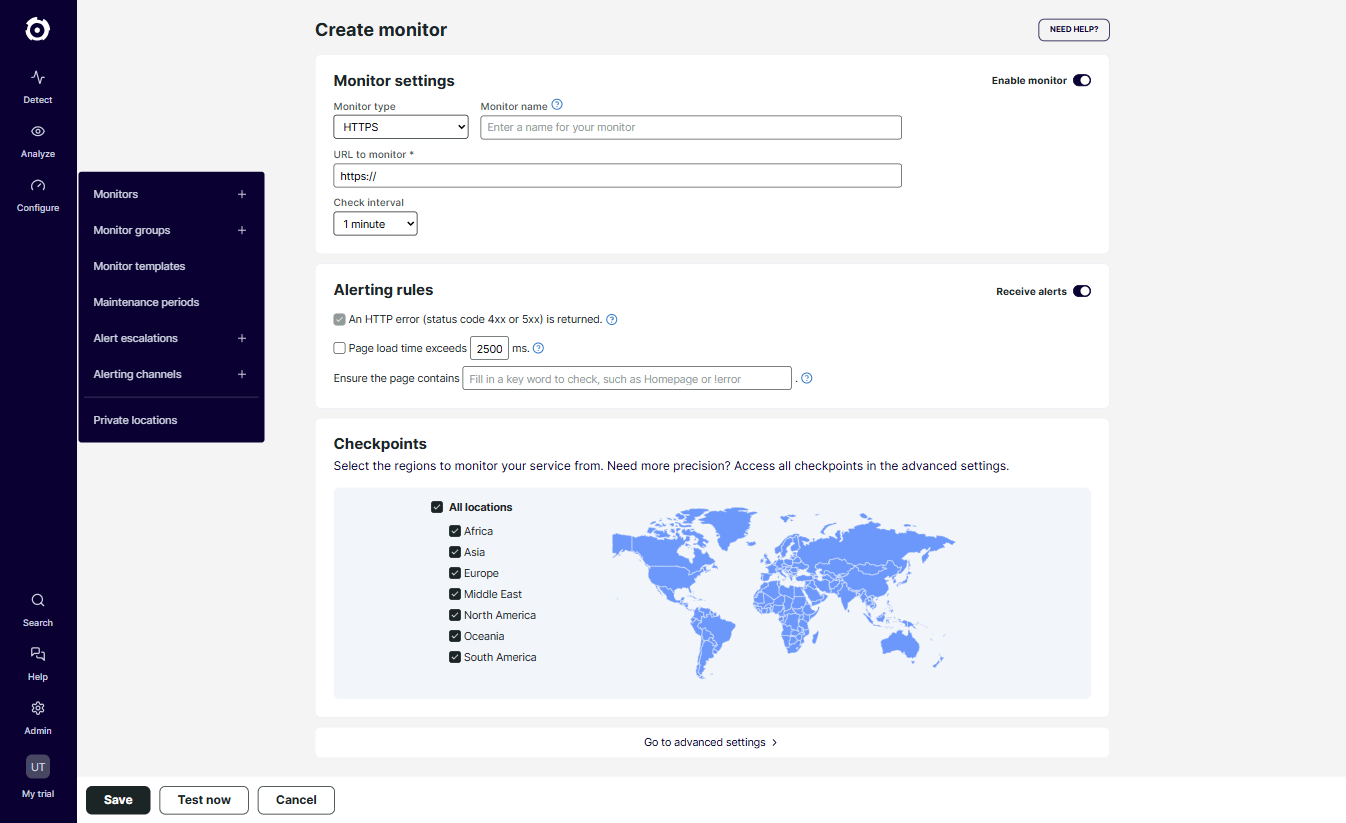
Task: Open Maintenance periods menu item
Action: click(146, 302)
